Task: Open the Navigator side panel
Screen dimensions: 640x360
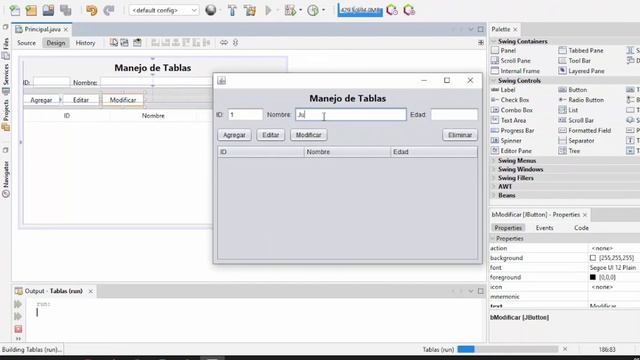Action: 6,179
